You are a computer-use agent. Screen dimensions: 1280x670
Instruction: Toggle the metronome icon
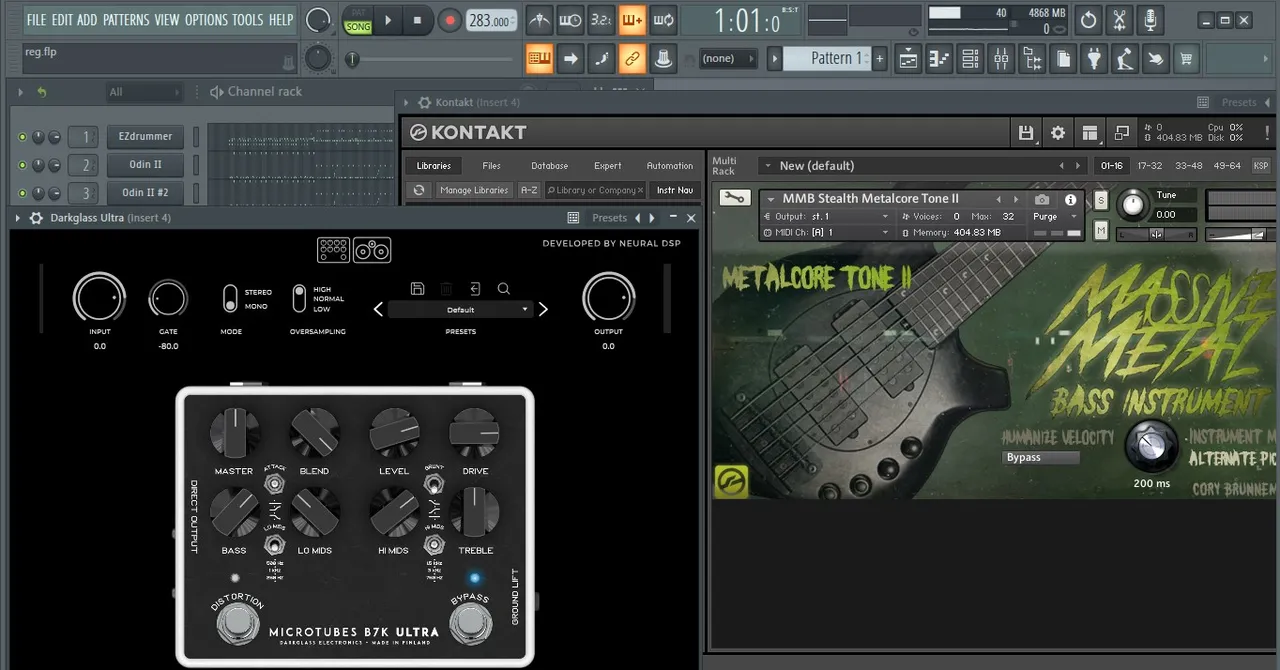[x=539, y=20]
